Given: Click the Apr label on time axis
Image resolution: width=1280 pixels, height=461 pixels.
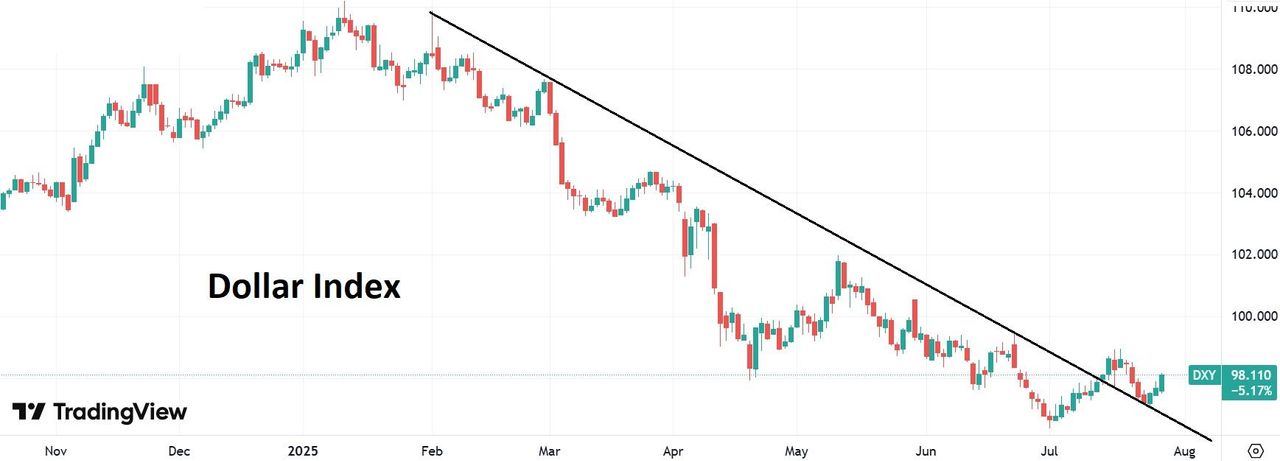Looking at the screenshot, I should pos(672,449).
